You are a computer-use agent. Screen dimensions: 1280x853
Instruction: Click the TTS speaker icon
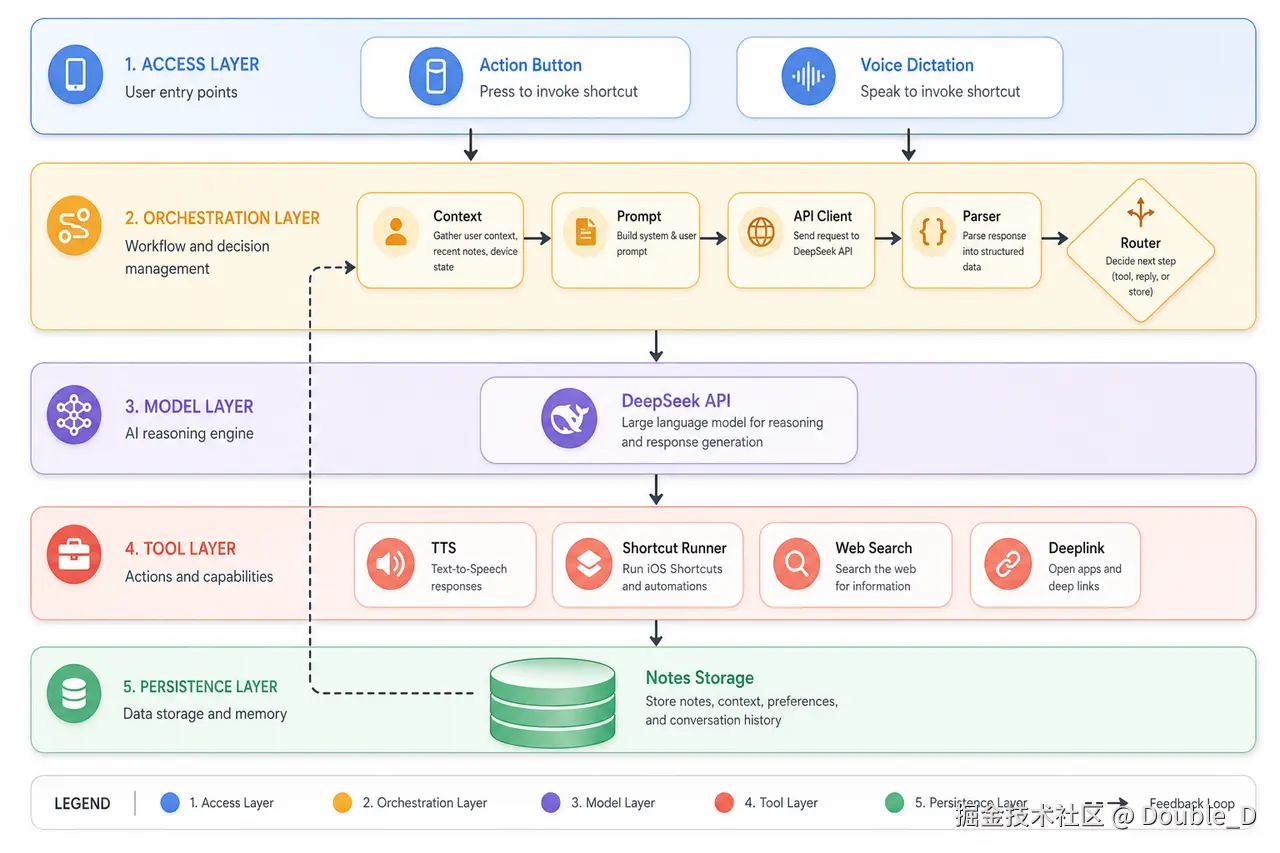390,564
